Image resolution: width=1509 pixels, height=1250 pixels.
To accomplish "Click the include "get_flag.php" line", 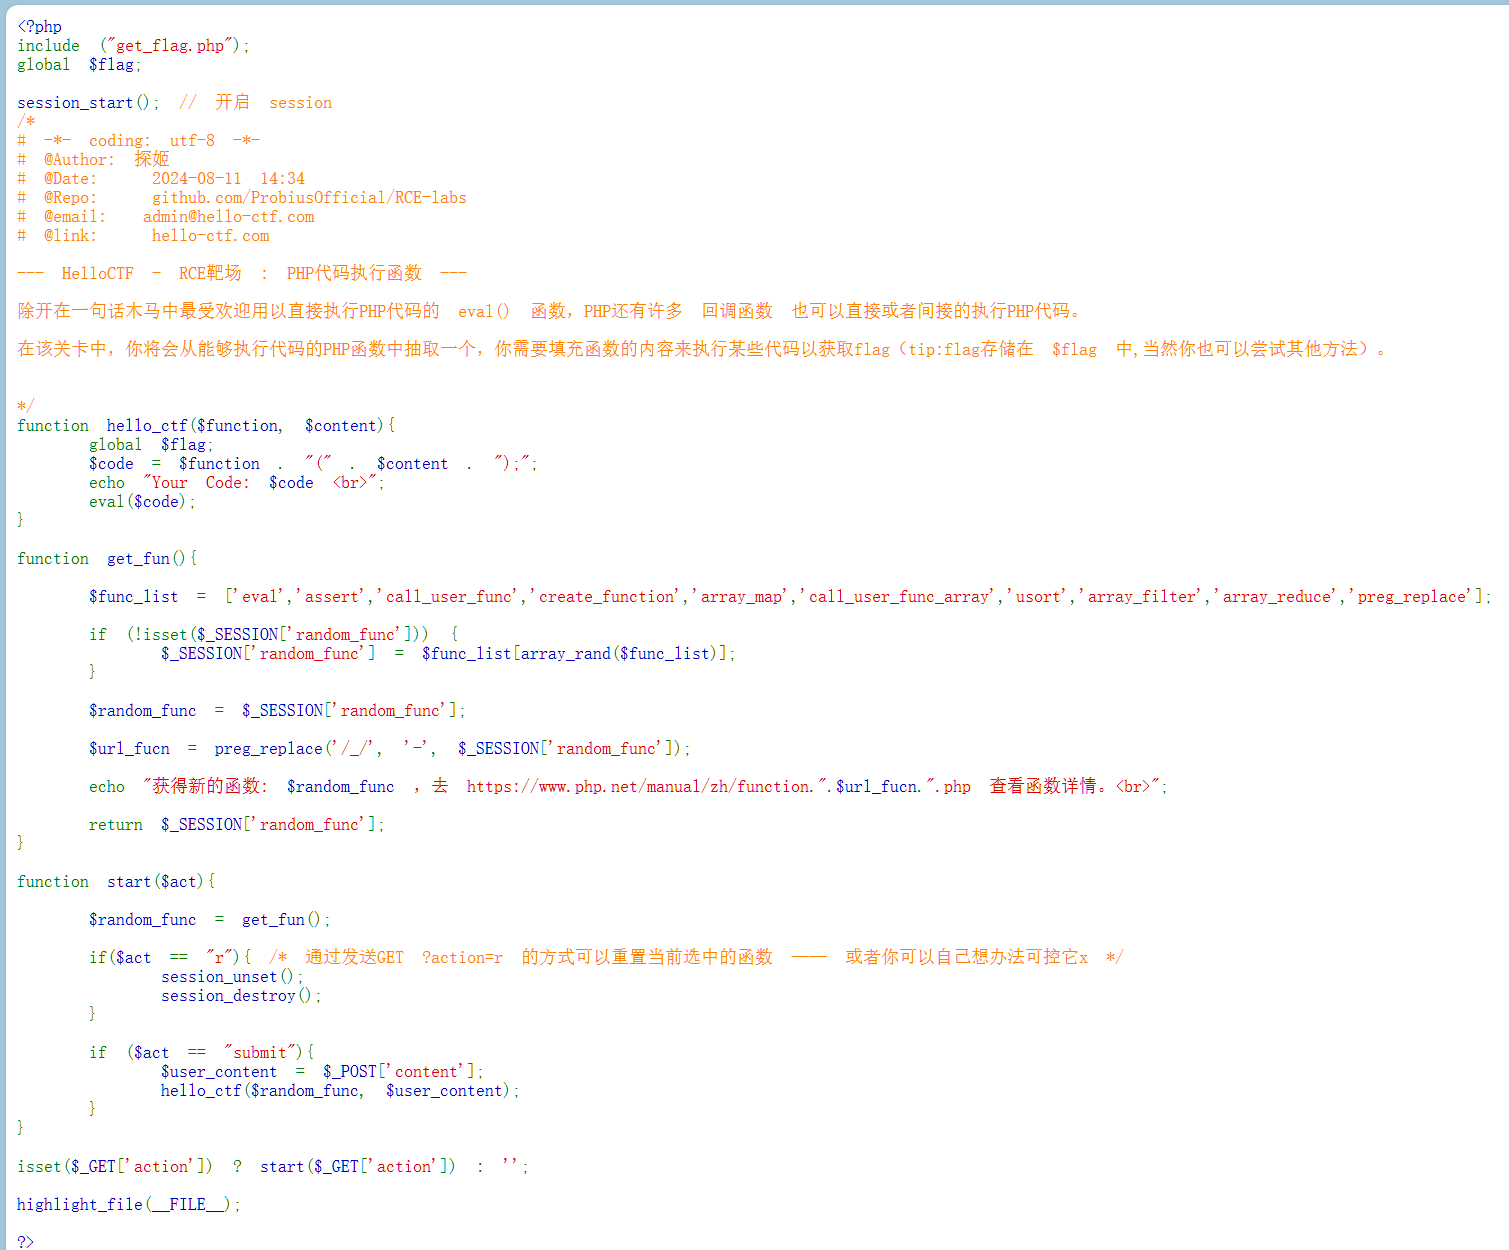I will tap(133, 46).
